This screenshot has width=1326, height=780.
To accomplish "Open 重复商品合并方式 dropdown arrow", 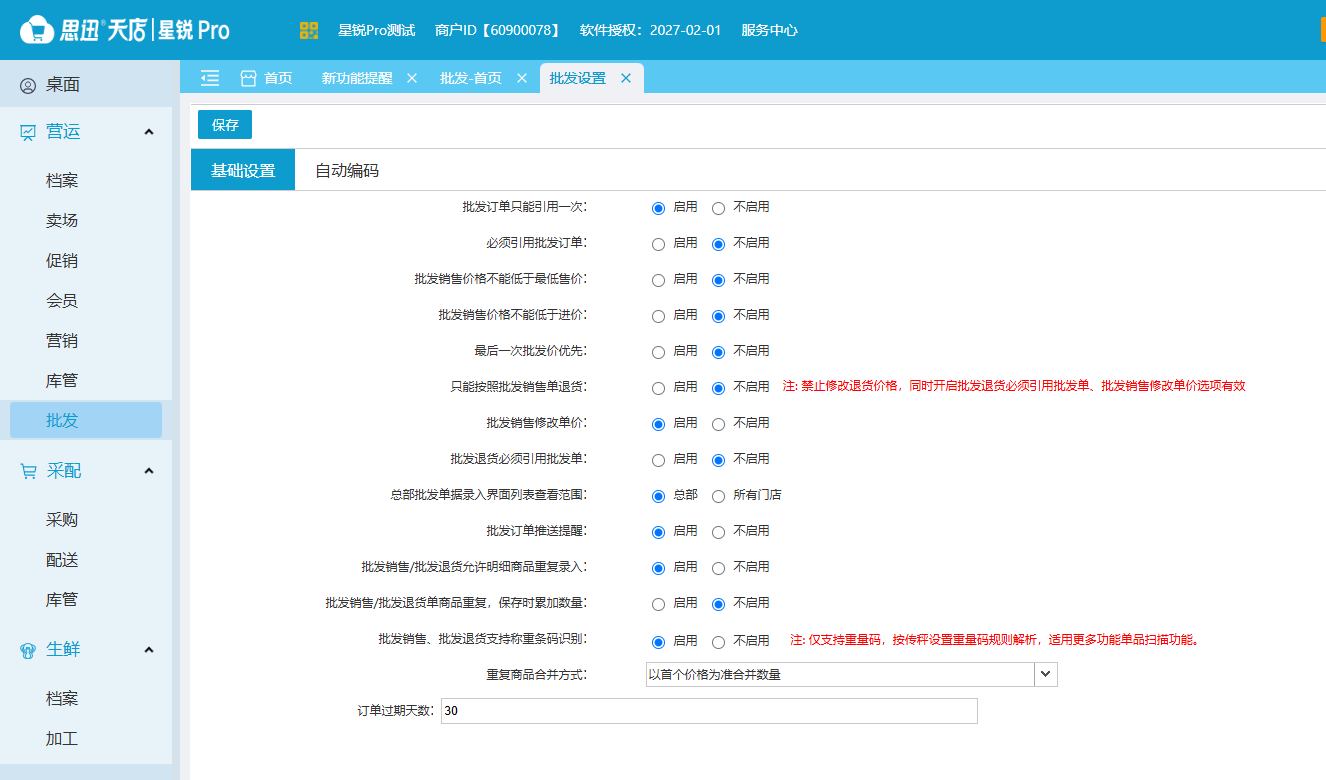I will (1046, 675).
